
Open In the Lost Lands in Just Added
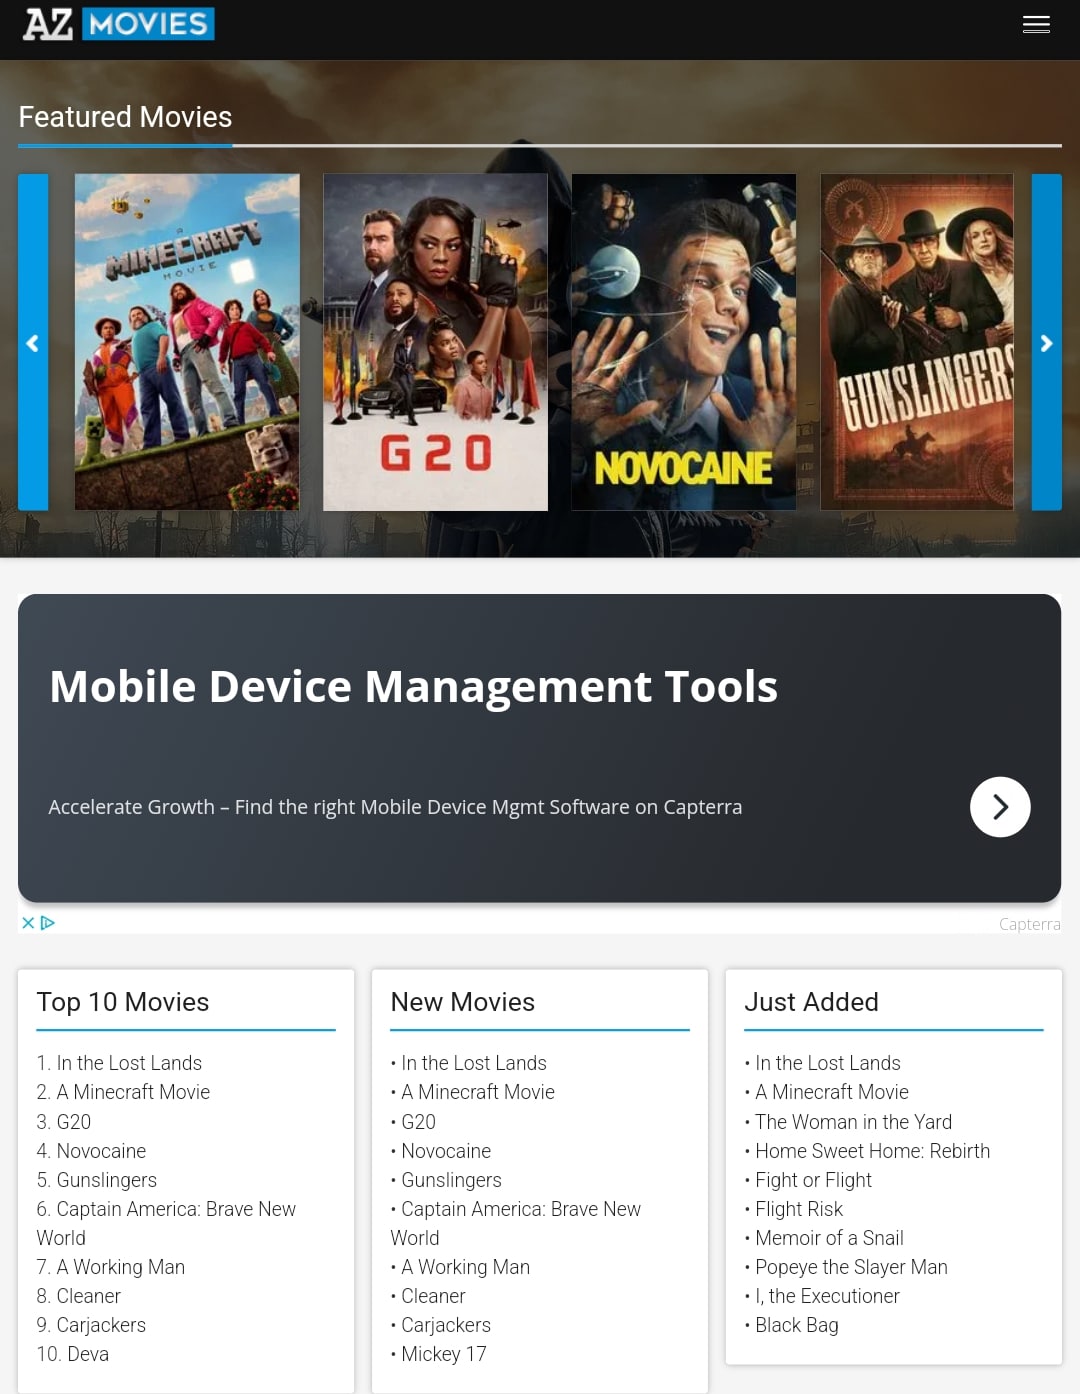click(x=828, y=1063)
